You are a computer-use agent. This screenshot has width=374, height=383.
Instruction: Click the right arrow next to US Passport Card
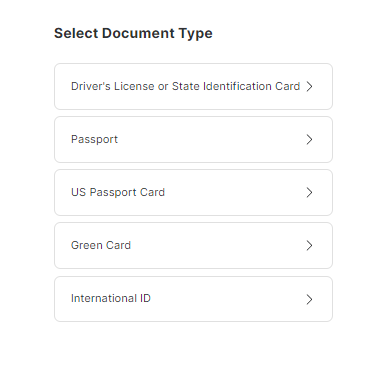click(x=309, y=192)
